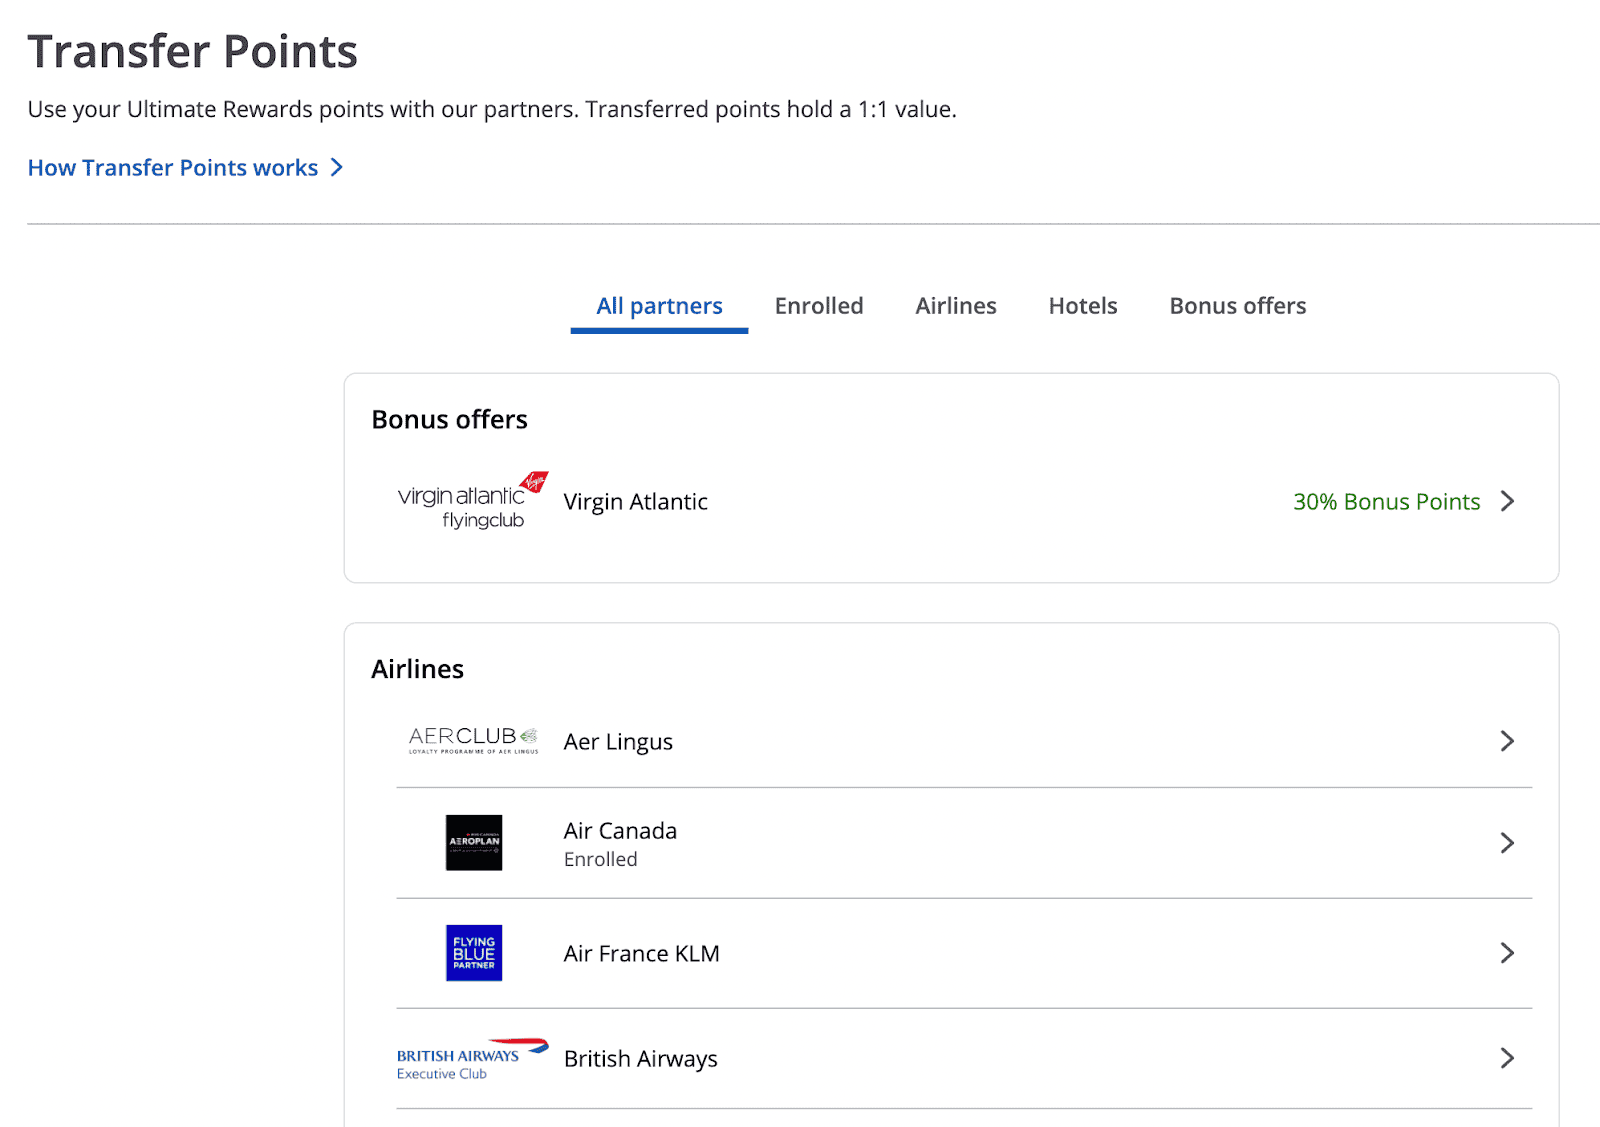The height and width of the screenshot is (1127, 1600).
Task: Open the Aer Lingus row chevron
Action: click(x=1507, y=741)
